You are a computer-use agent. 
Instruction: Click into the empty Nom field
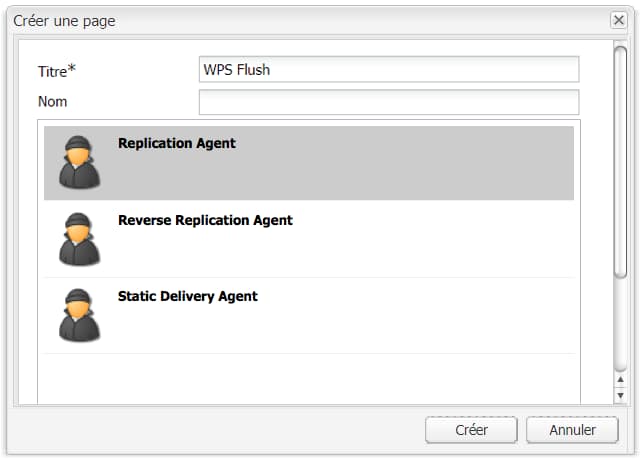pyautogui.click(x=389, y=102)
